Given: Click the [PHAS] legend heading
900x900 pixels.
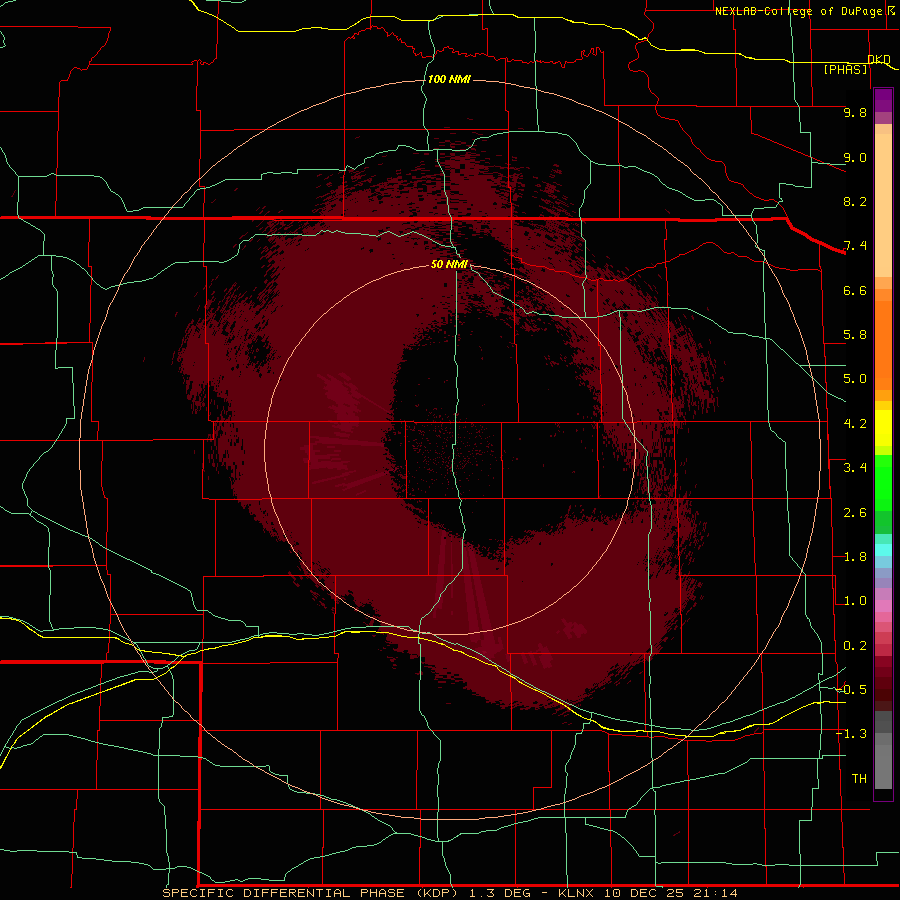Looking at the screenshot, I should tap(845, 69).
